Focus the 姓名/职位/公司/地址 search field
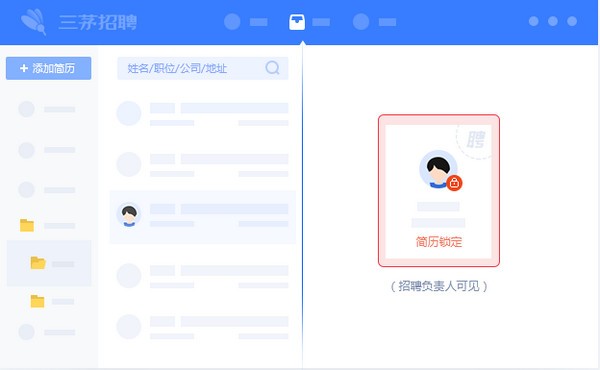Viewport: 600px width, 370px height. point(202,68)
